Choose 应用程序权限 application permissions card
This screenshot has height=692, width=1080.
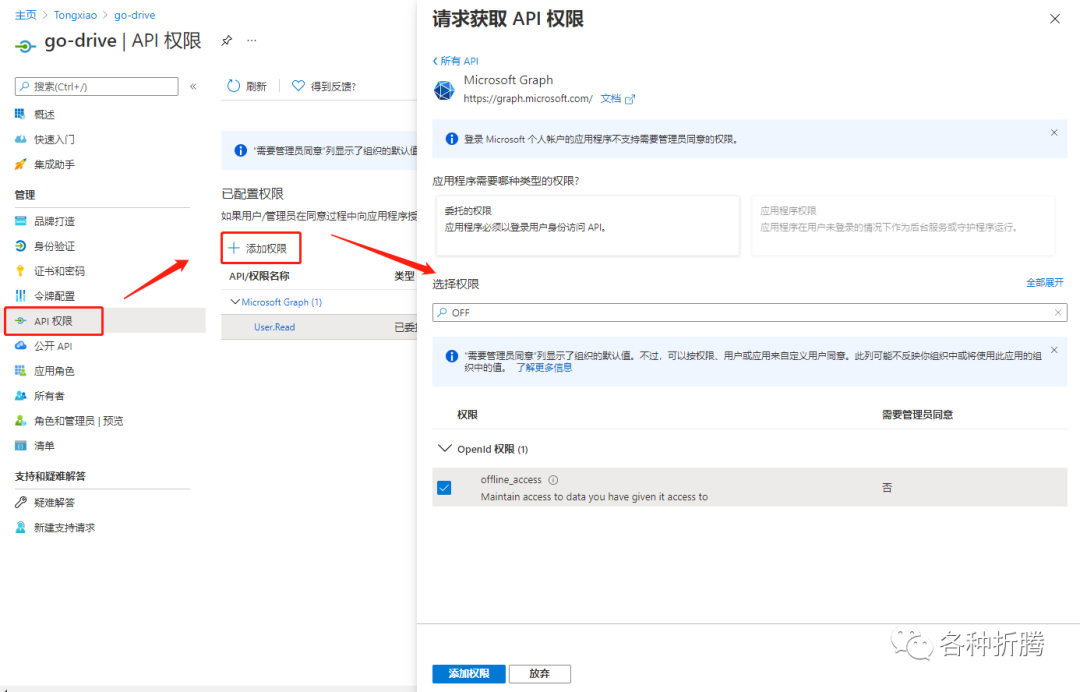click(x=903, y=226)
